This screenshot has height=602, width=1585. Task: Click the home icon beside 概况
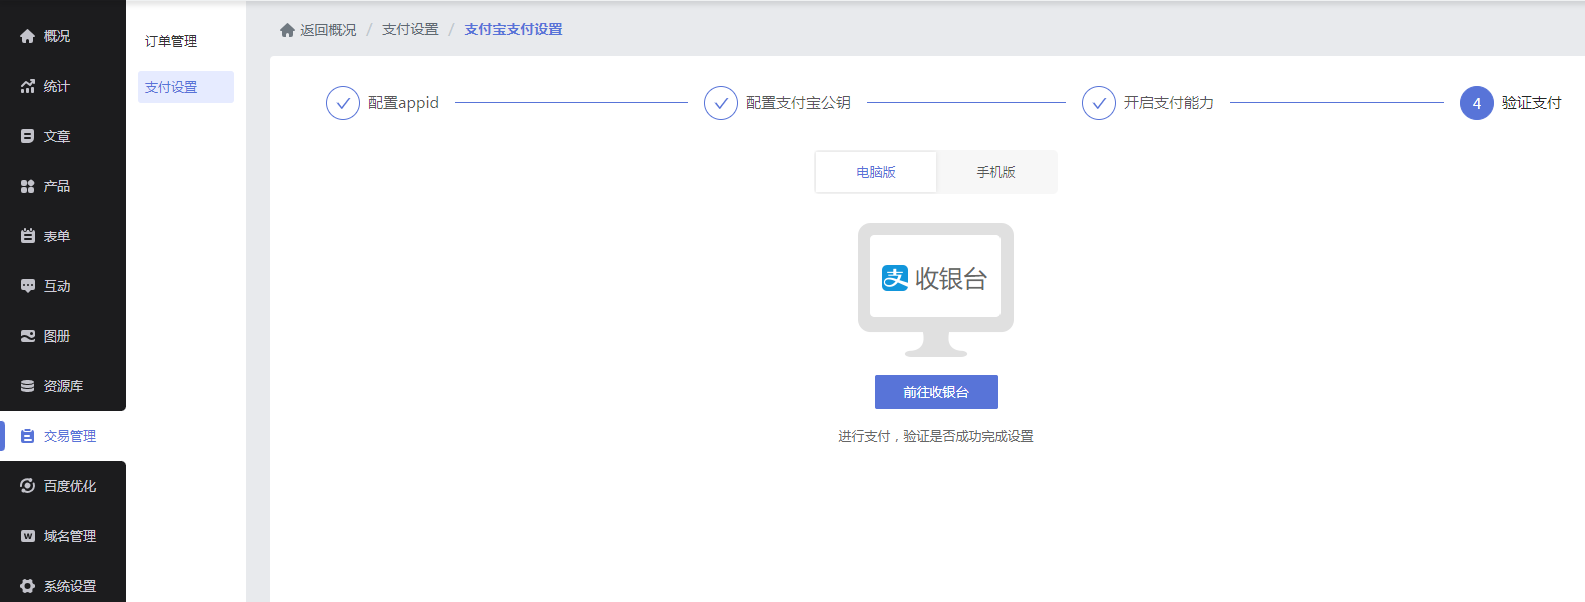pos(27,36)
